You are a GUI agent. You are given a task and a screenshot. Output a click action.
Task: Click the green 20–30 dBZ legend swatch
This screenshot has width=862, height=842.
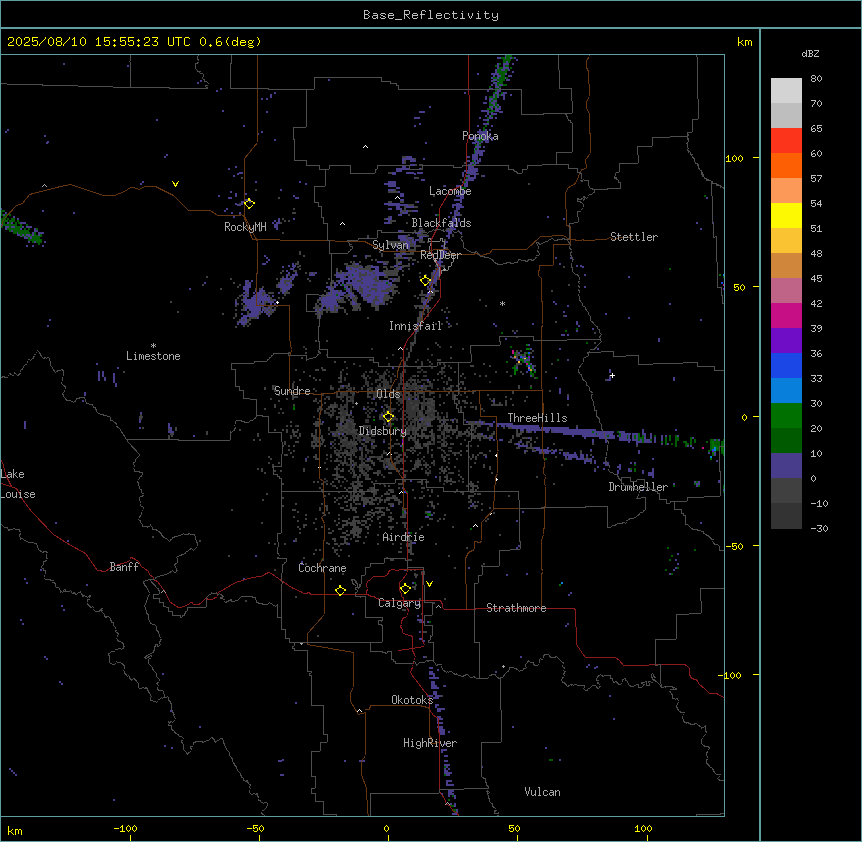(x=786, y=416)
